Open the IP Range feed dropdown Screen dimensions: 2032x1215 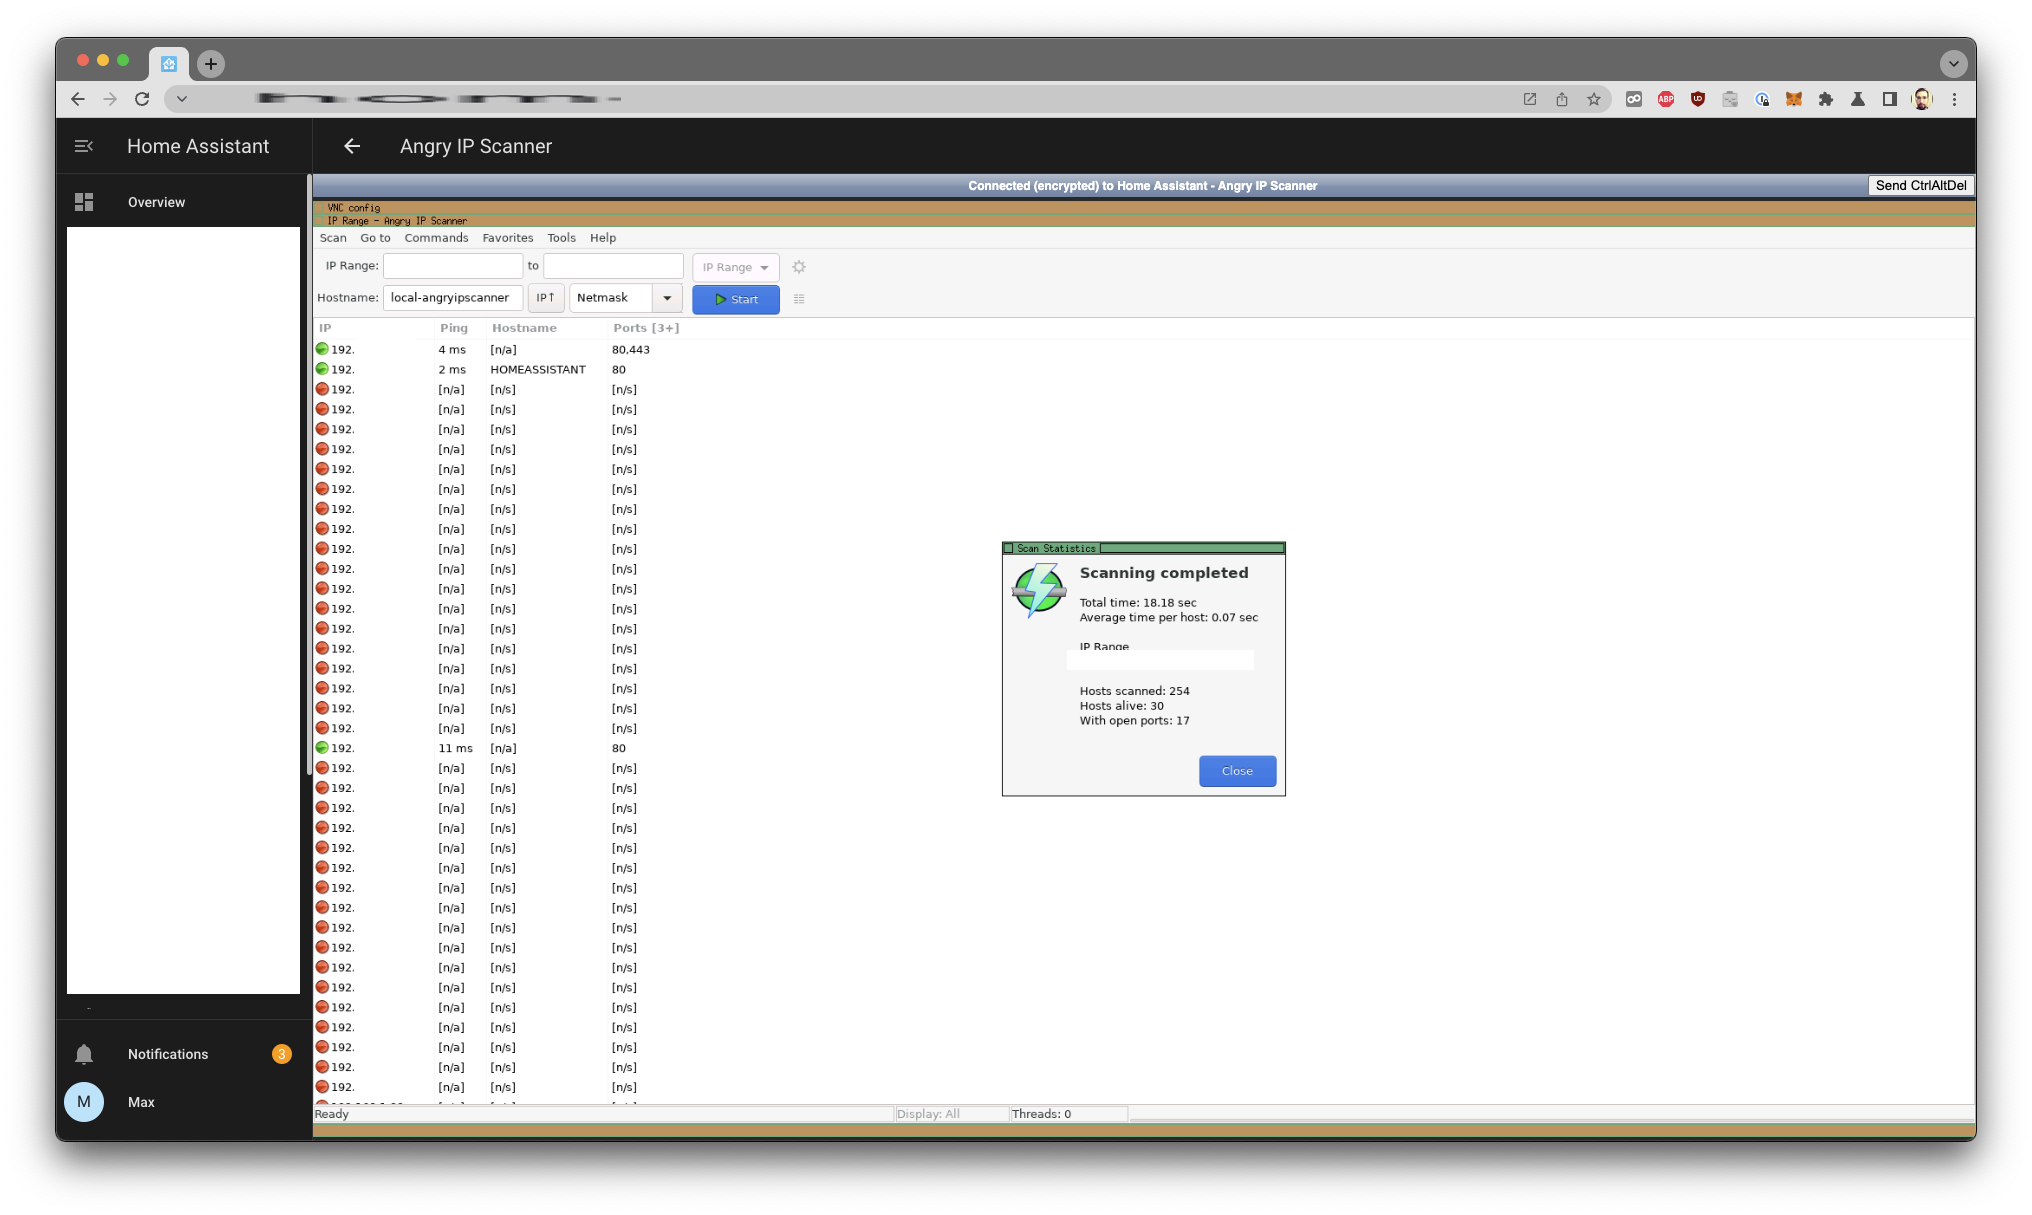pyautogui.click(x=735, y=267)
